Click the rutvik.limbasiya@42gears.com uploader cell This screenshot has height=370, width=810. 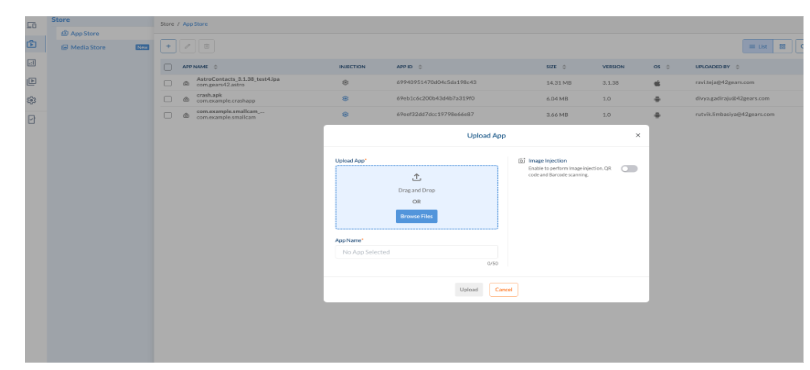click(735, 114)
